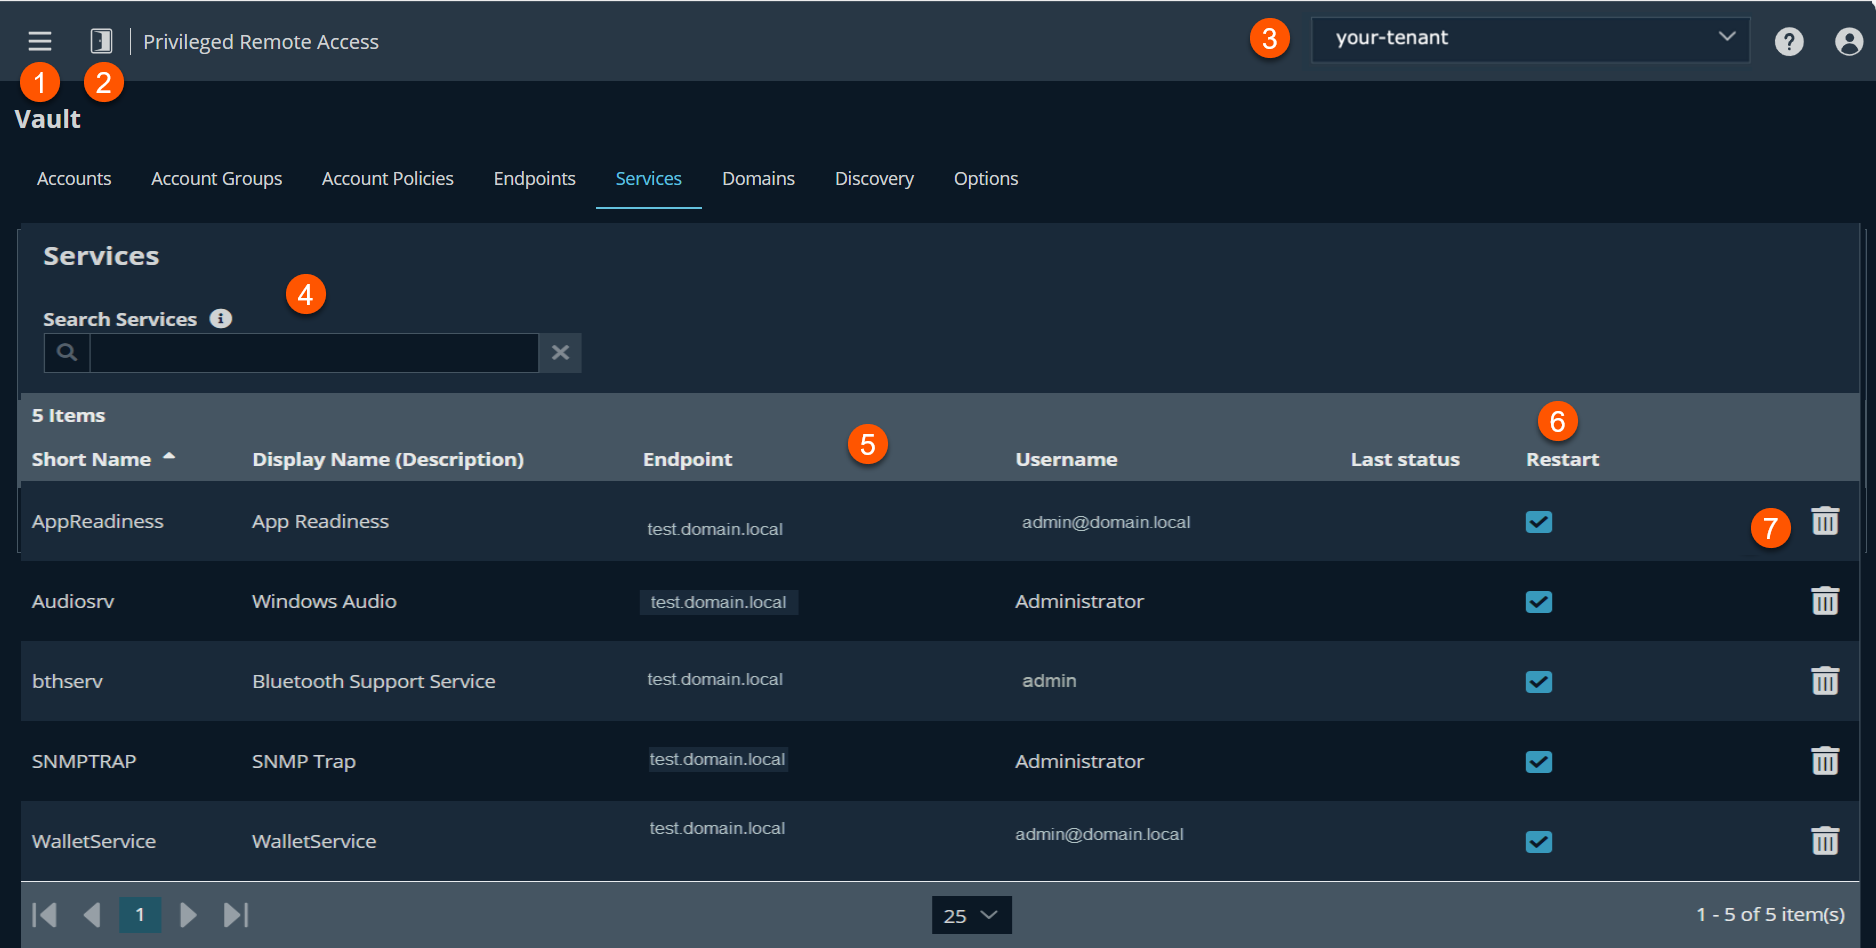This screenshot has height=948, width=1876.
Task: Click page number 1 button
Action: [140, 914]
